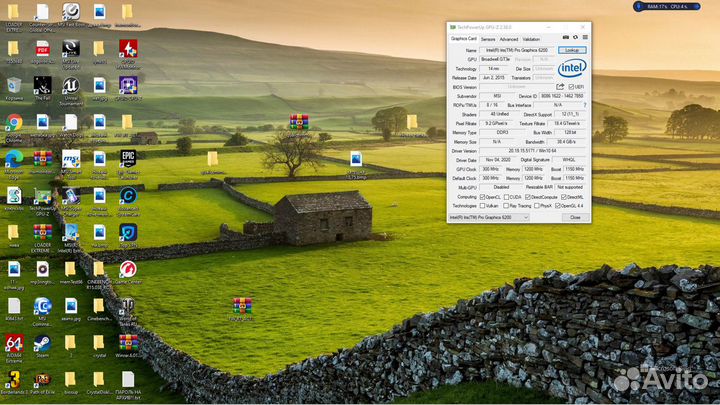Click the Memory Type DDR3 field
Image resolution: width=720 pixels, height=405 pixels.
pos(502,133)
